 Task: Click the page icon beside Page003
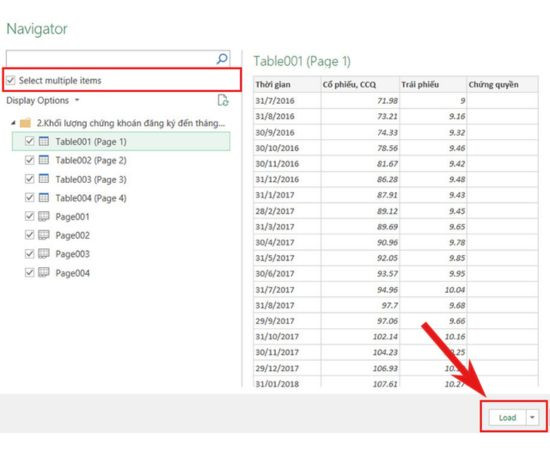click(x=44, y=254)
